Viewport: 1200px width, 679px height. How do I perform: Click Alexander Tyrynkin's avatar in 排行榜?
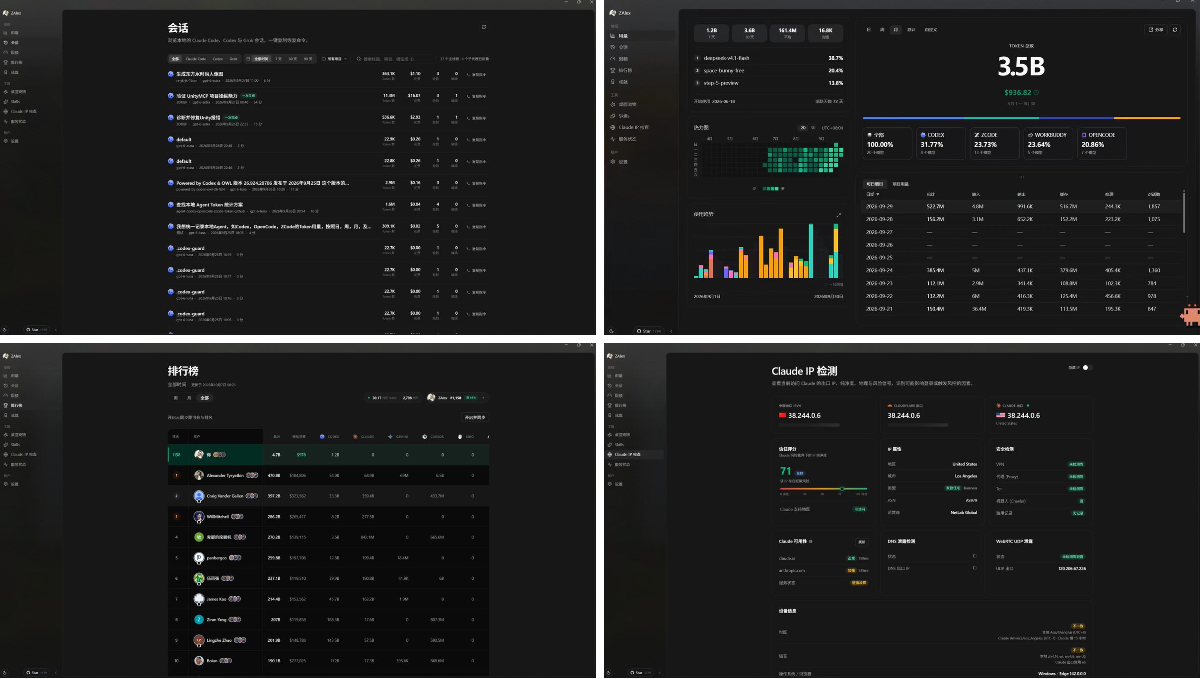tap(198, 475)
